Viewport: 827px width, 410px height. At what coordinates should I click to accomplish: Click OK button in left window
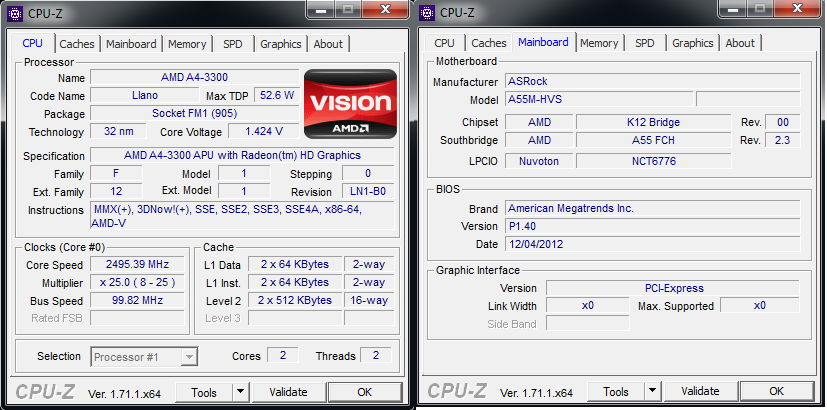point(364,392)
